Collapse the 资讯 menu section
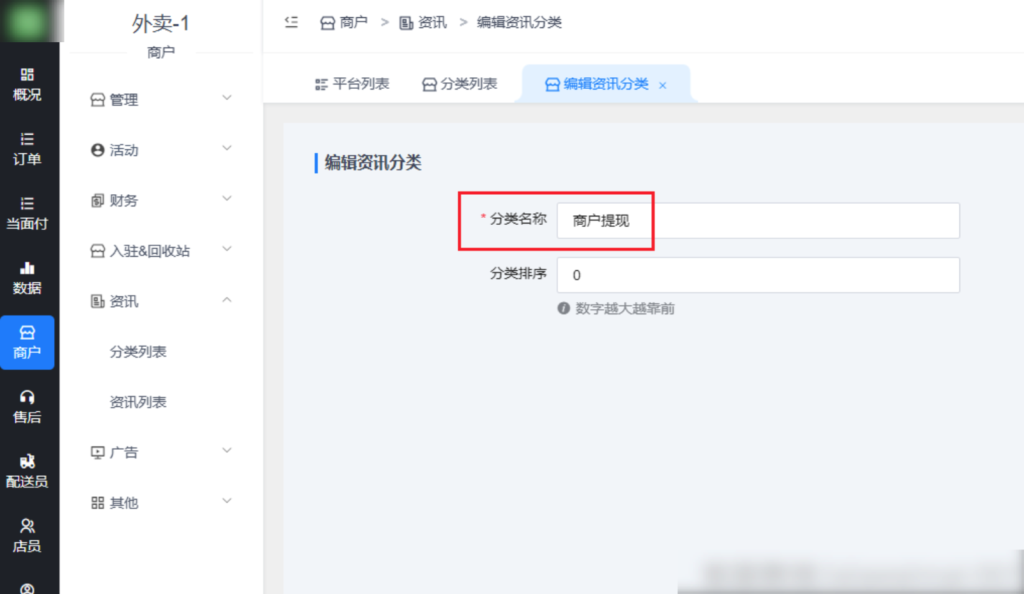This screenshot has width=1024, height=594. click(160, 301)
